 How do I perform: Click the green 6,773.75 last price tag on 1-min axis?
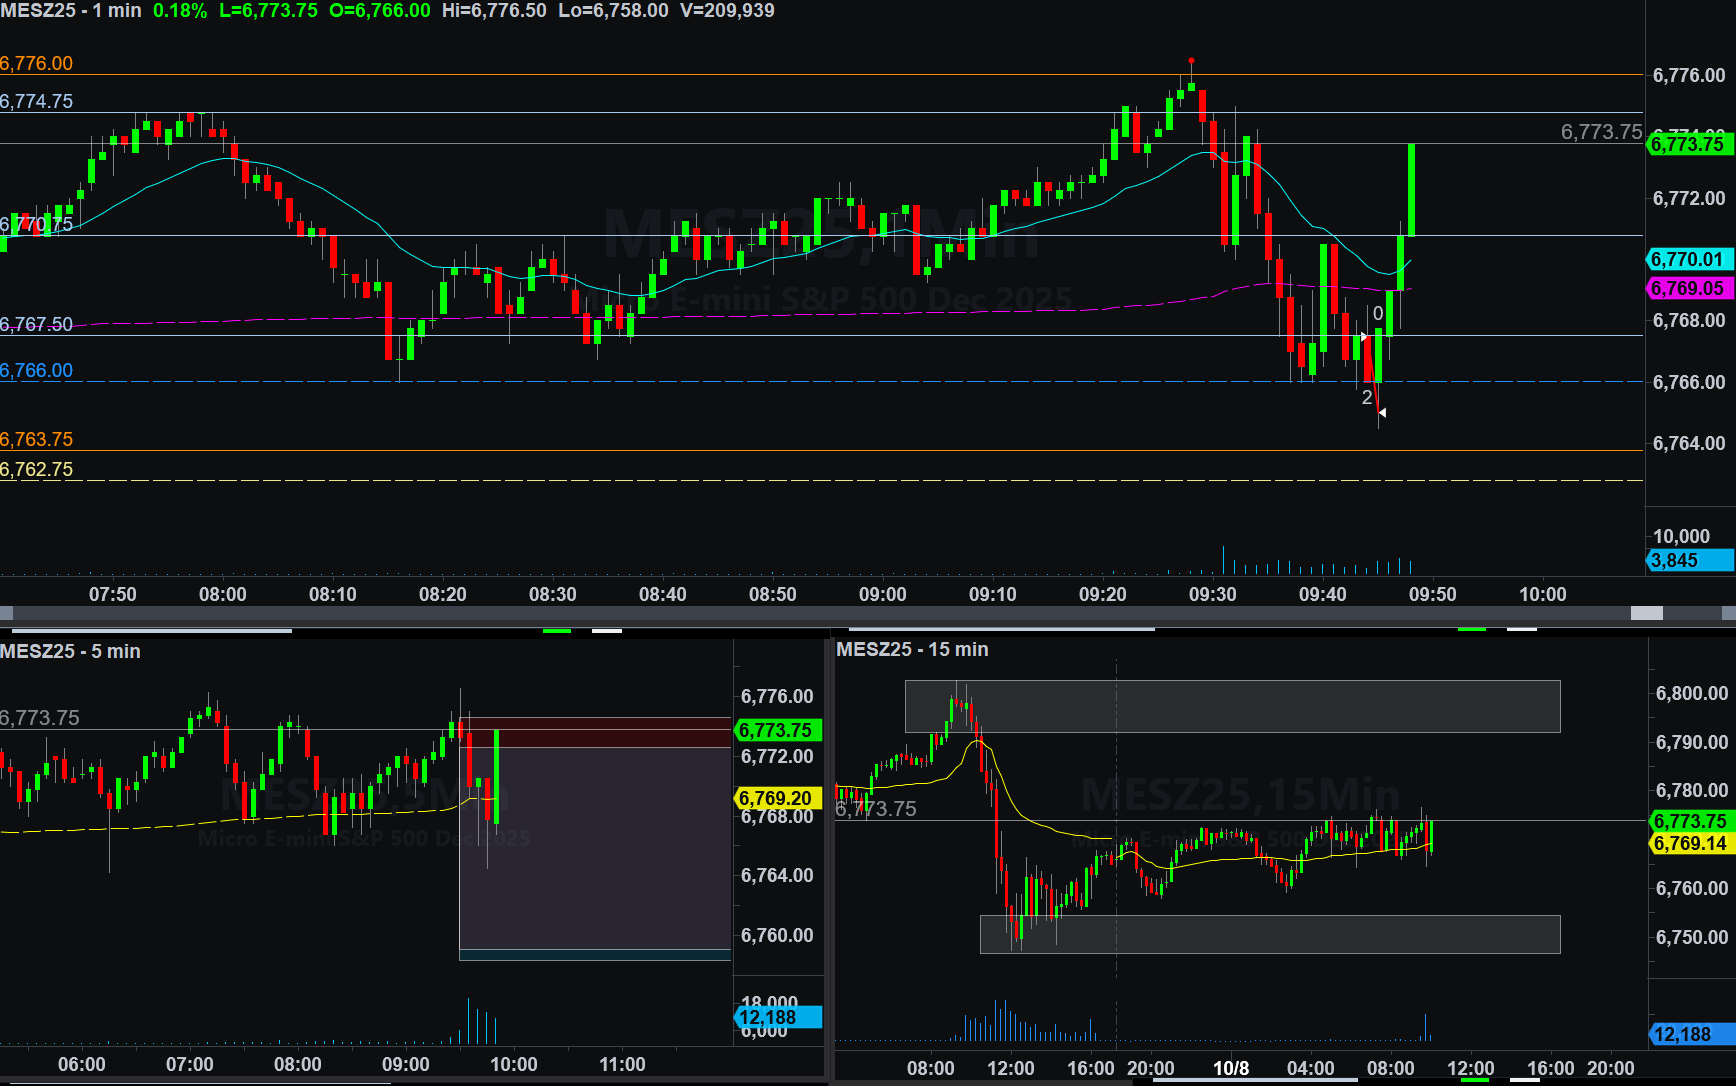pyautogui.click(x=1688, y=144)
